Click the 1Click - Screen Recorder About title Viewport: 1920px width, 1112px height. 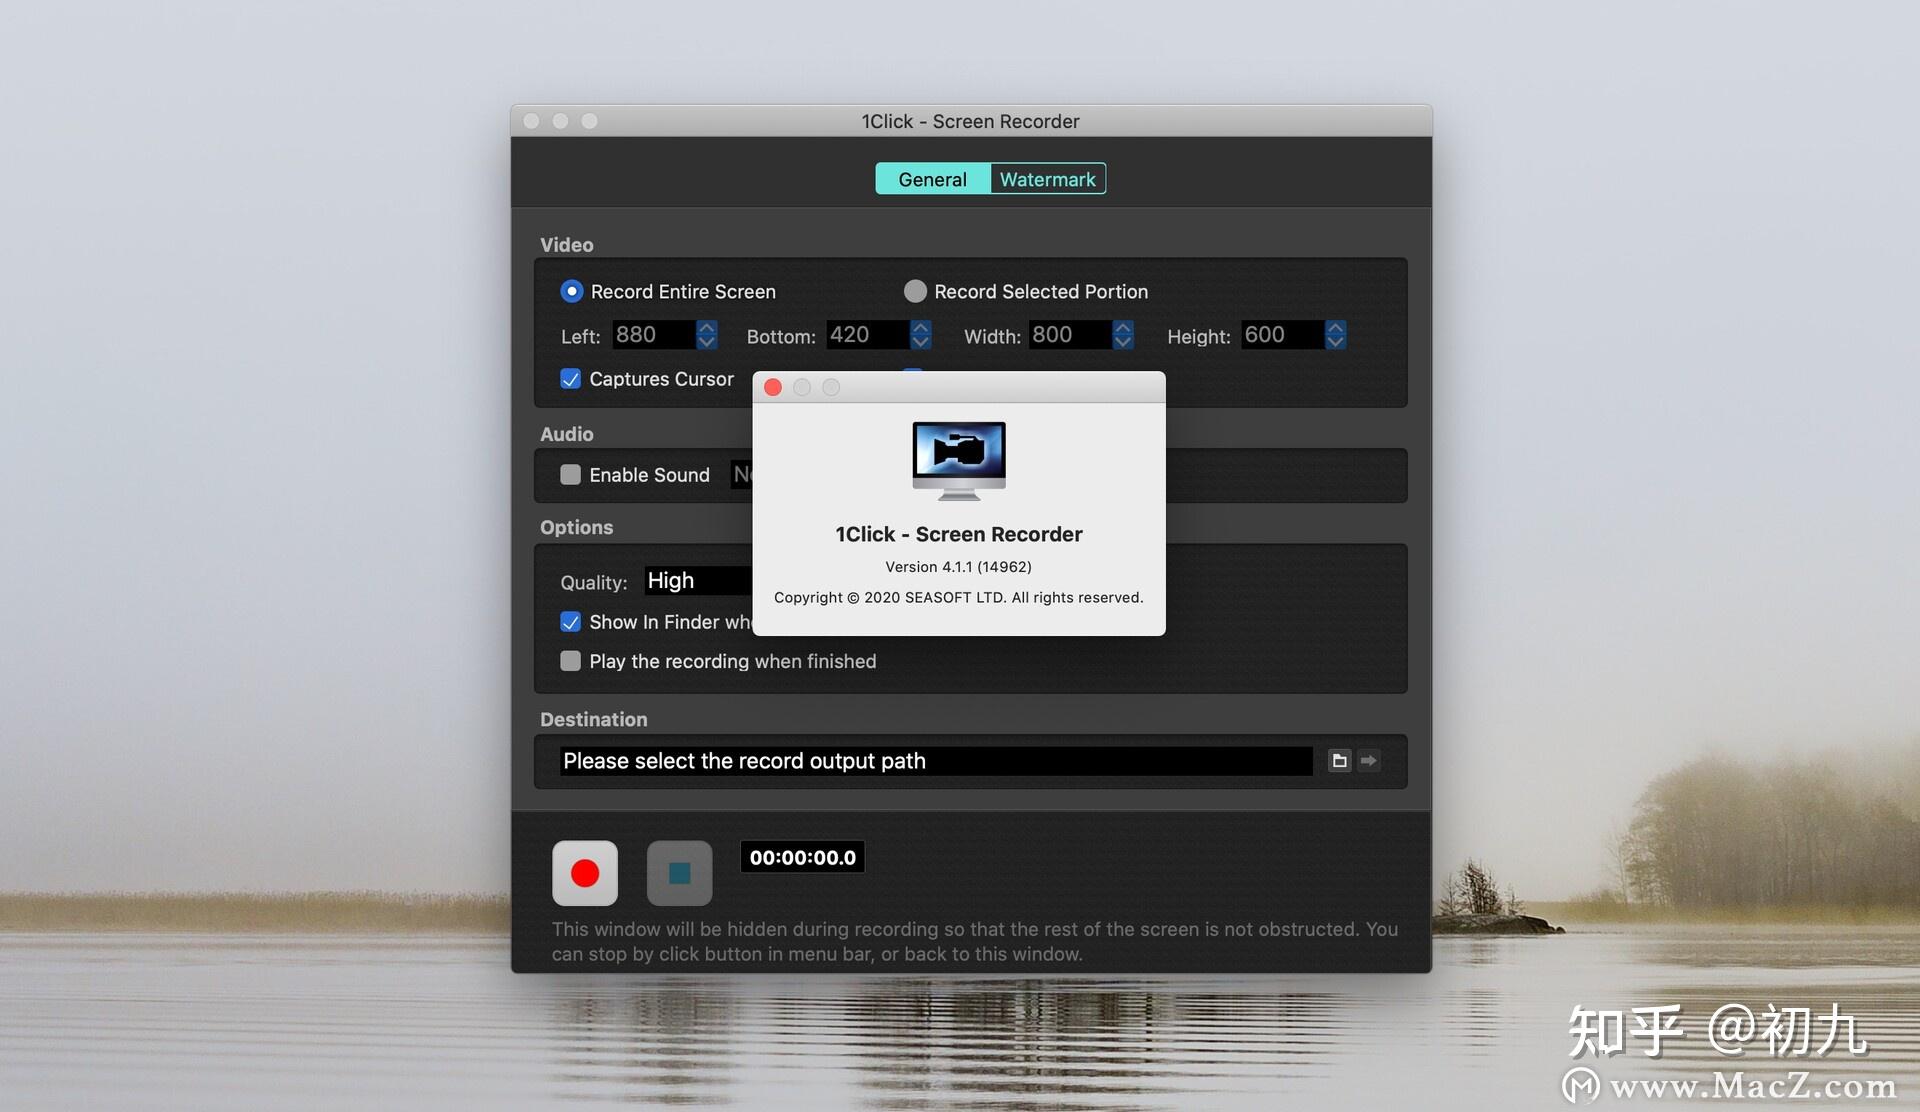(x=959, y=534)
